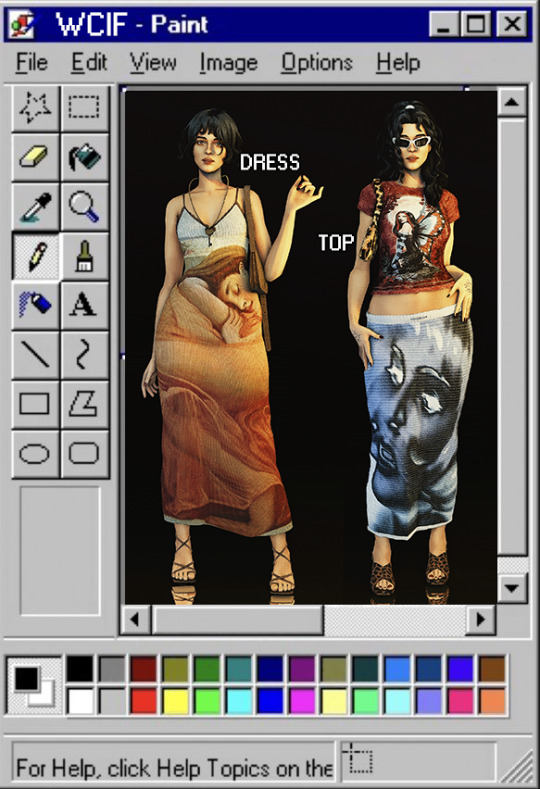Pick the pure blue swatch in bottom row
Viewport: 540px width, 789px height.
click(x=270, y=701)
